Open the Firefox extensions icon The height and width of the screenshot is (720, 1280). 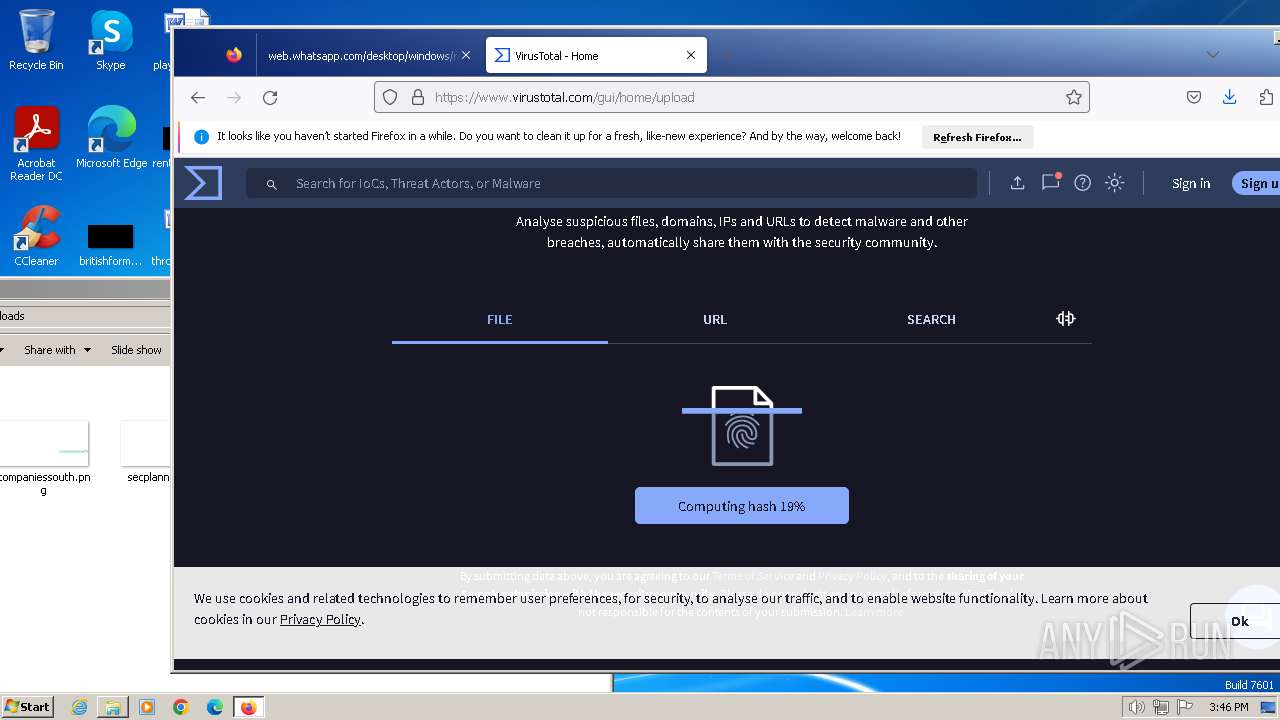(1266, 97)
